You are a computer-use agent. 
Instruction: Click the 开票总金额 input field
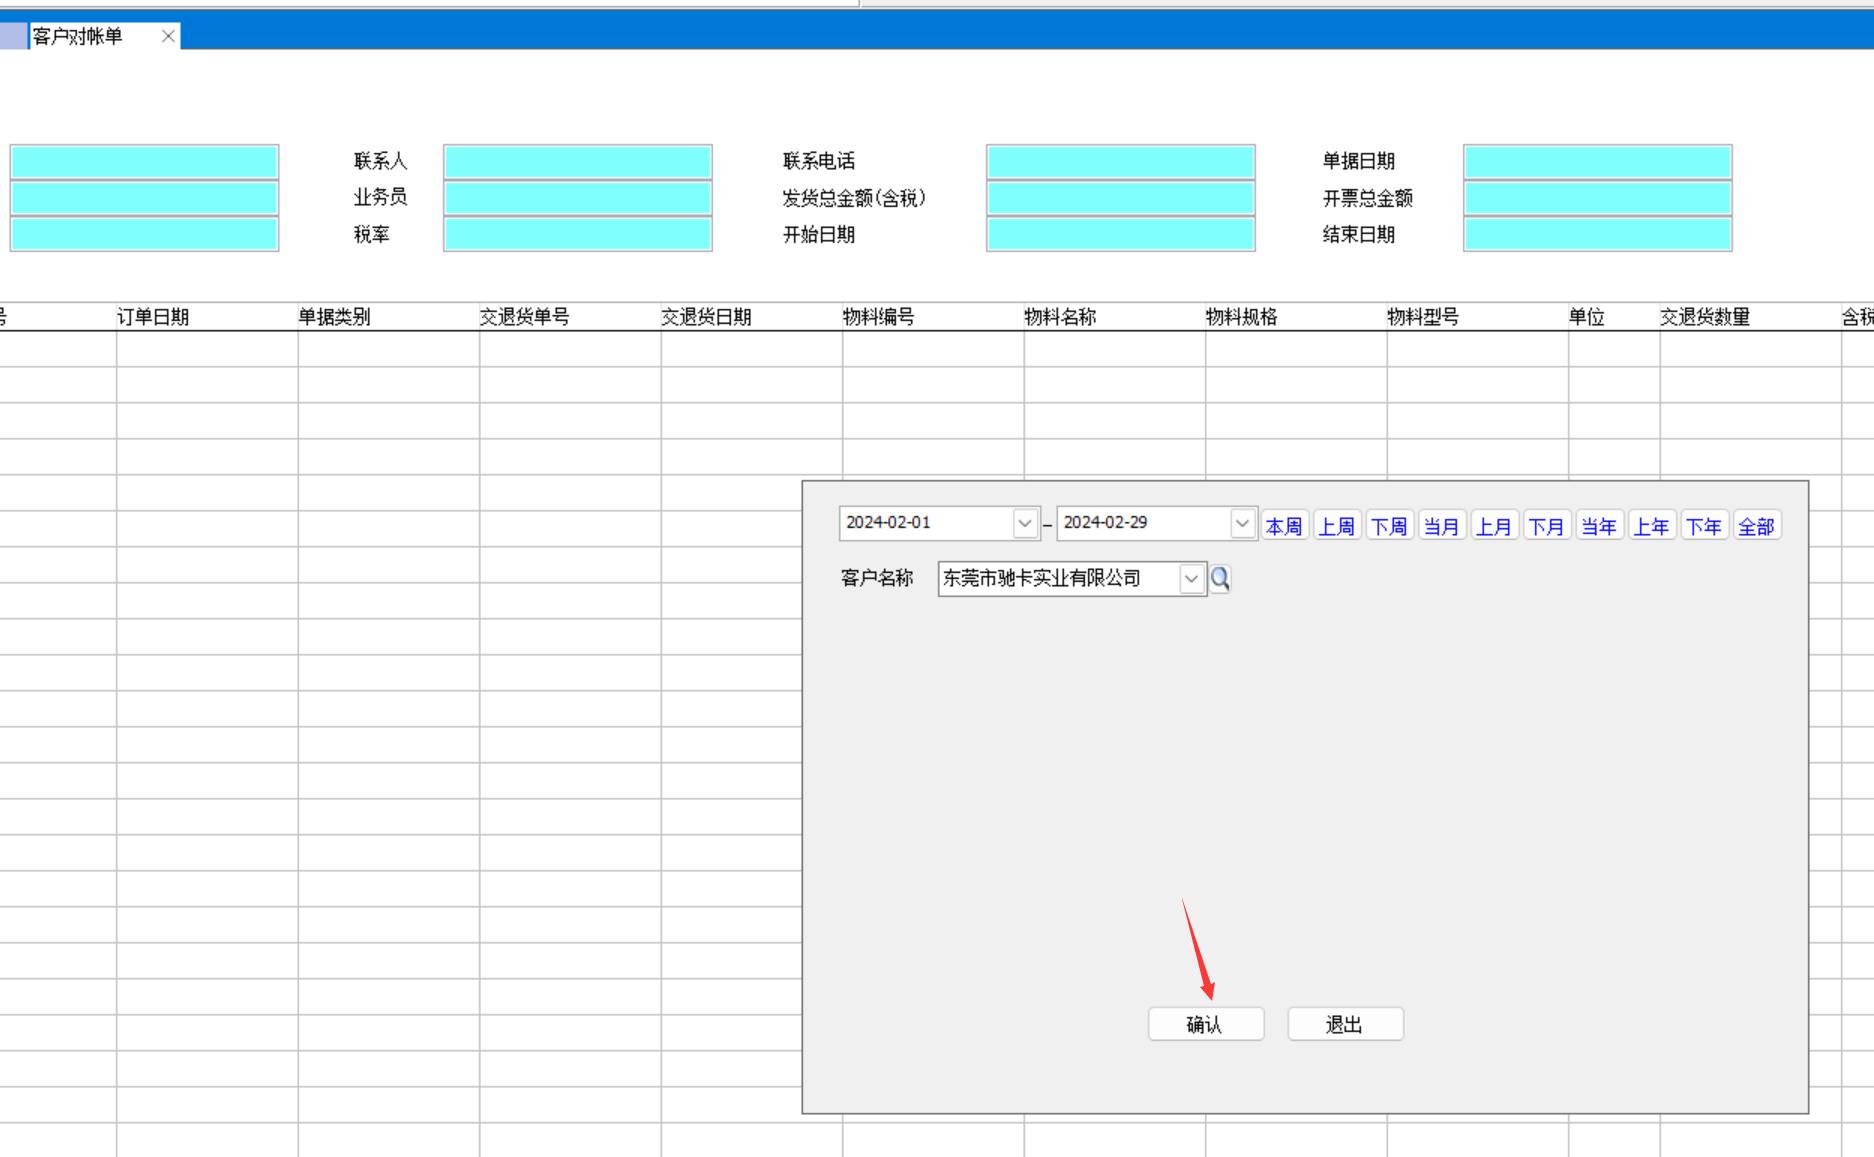[1597, 198]
